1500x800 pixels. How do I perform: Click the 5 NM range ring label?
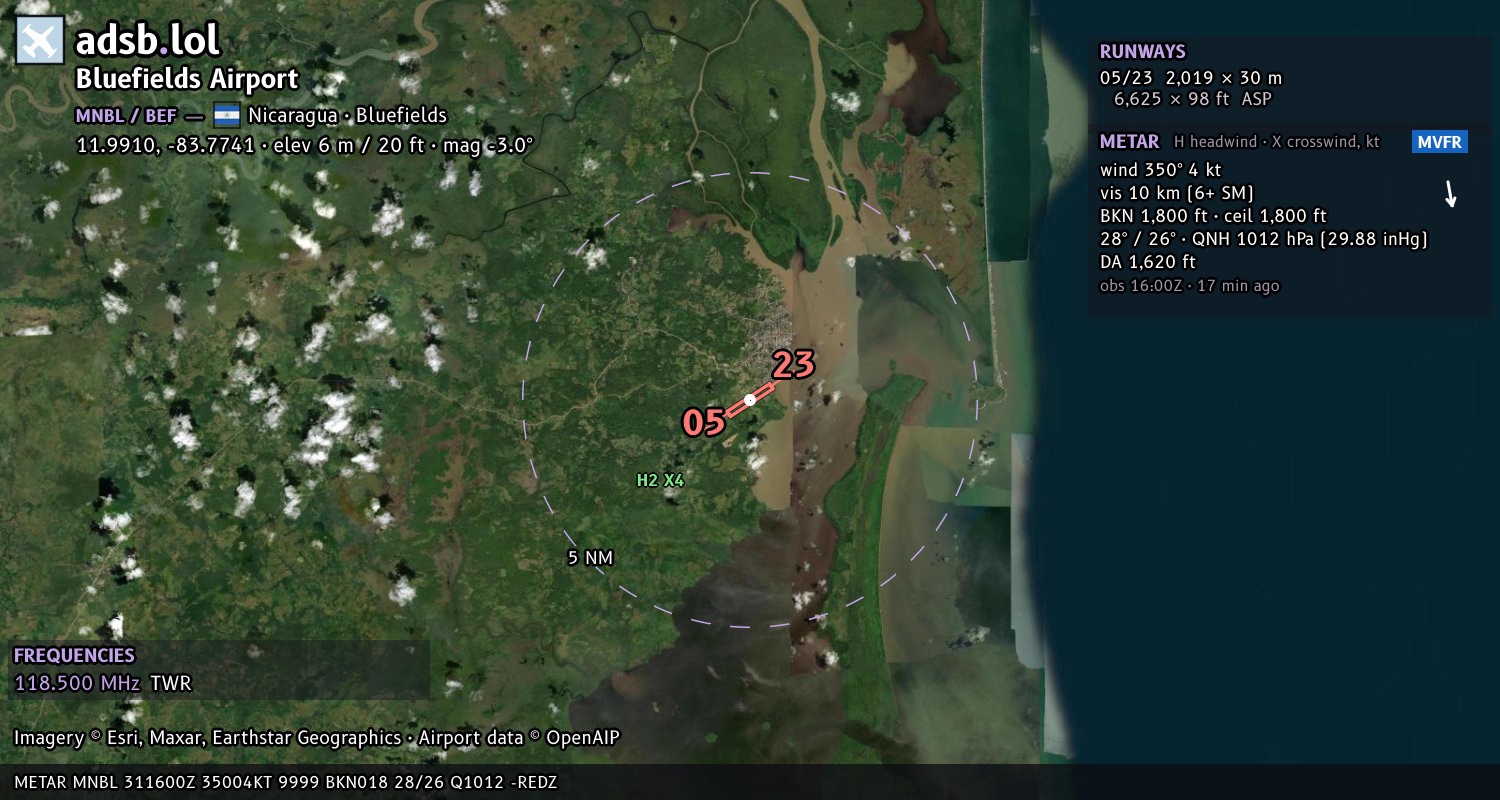coord(590,558)
